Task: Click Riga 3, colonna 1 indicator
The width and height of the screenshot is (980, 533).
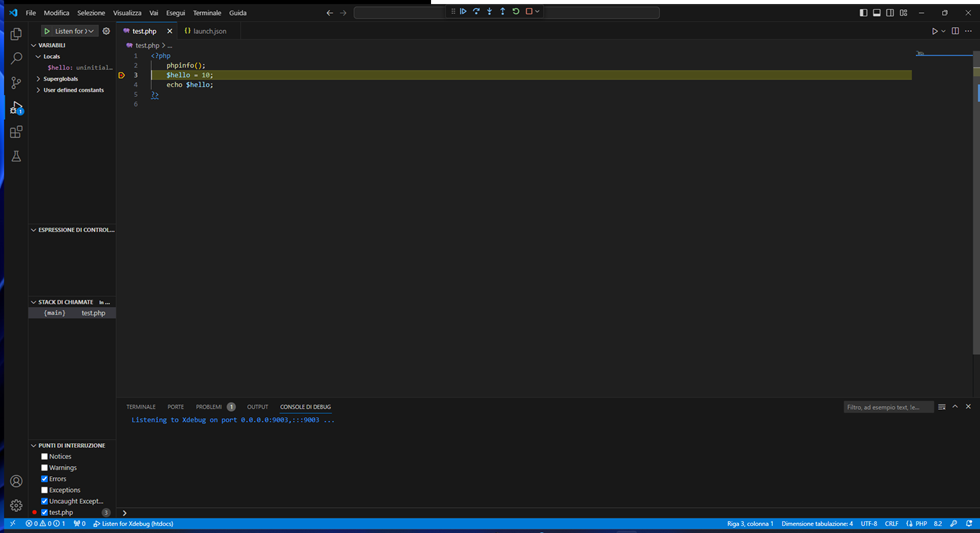Action: pyautogui.click(x=750, y=524)
